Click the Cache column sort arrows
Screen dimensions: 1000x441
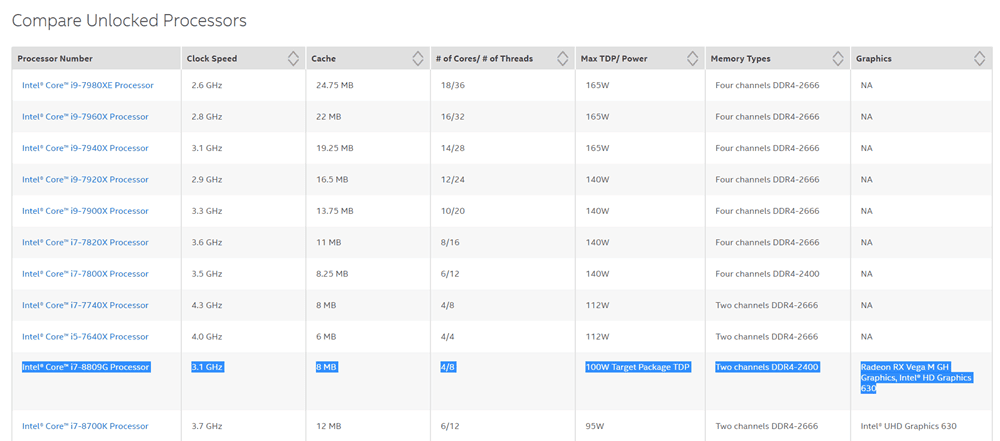pyautogui.click(x=418, y=59)
